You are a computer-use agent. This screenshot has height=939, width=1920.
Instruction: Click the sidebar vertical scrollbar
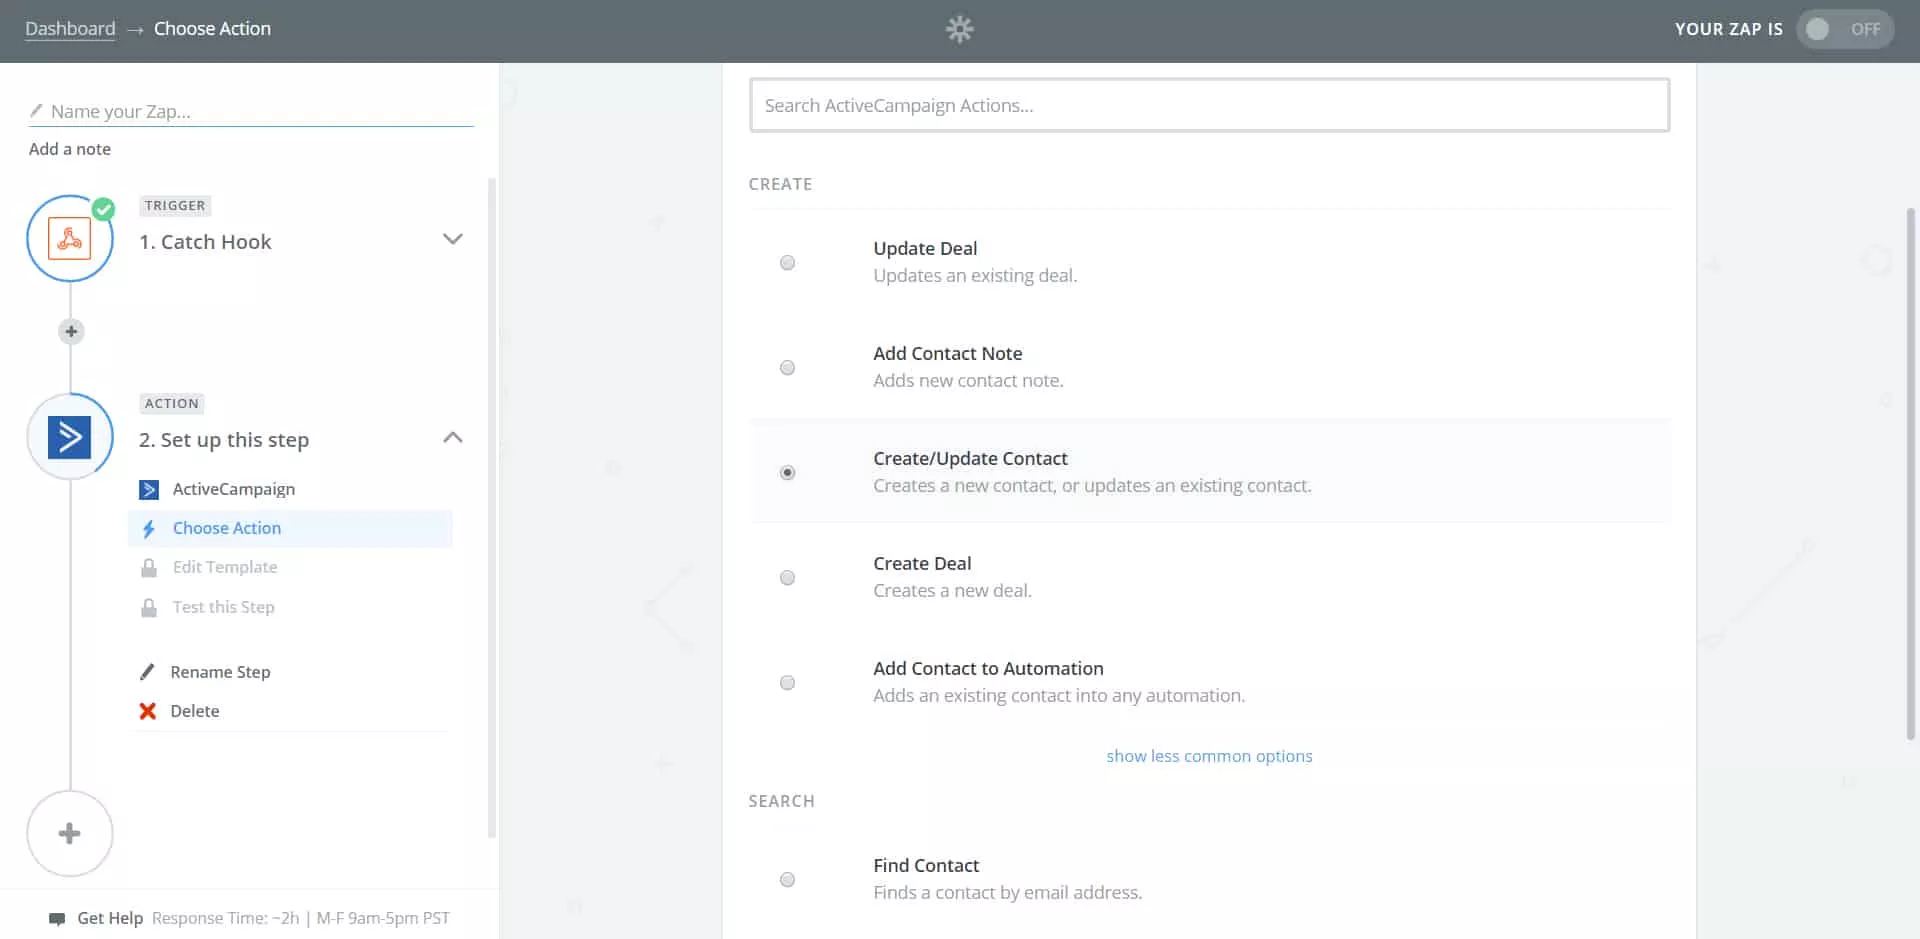coord(491,508)
